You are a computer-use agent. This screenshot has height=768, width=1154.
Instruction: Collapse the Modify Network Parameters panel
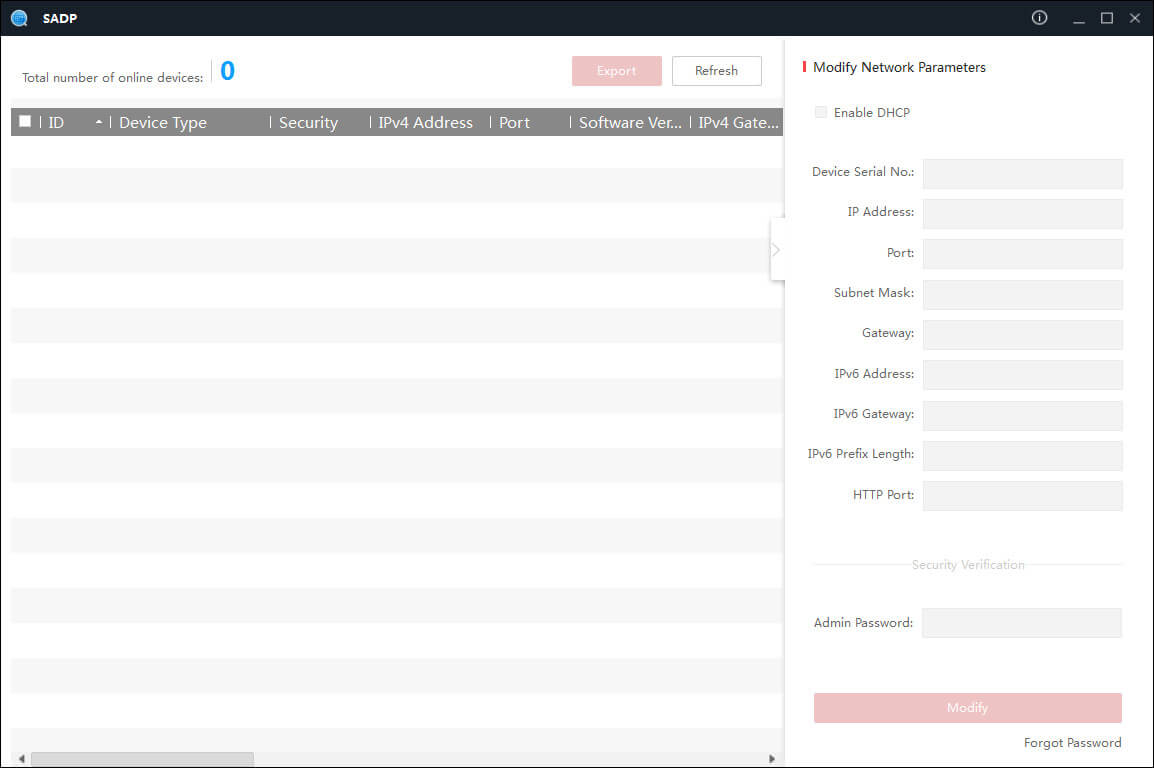click(x=776, y=249)
